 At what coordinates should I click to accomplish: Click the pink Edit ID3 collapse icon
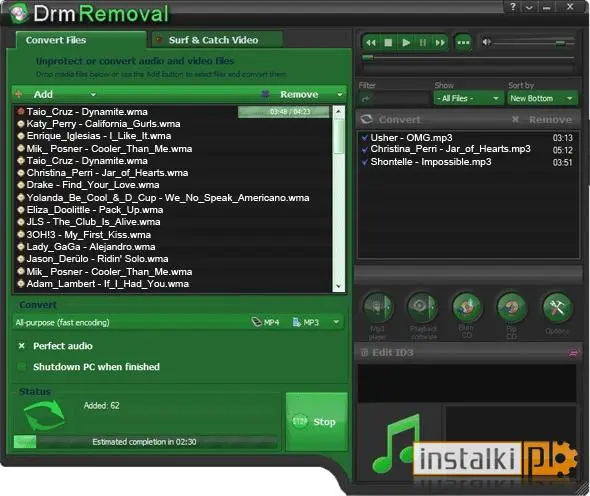pos(573,353)
